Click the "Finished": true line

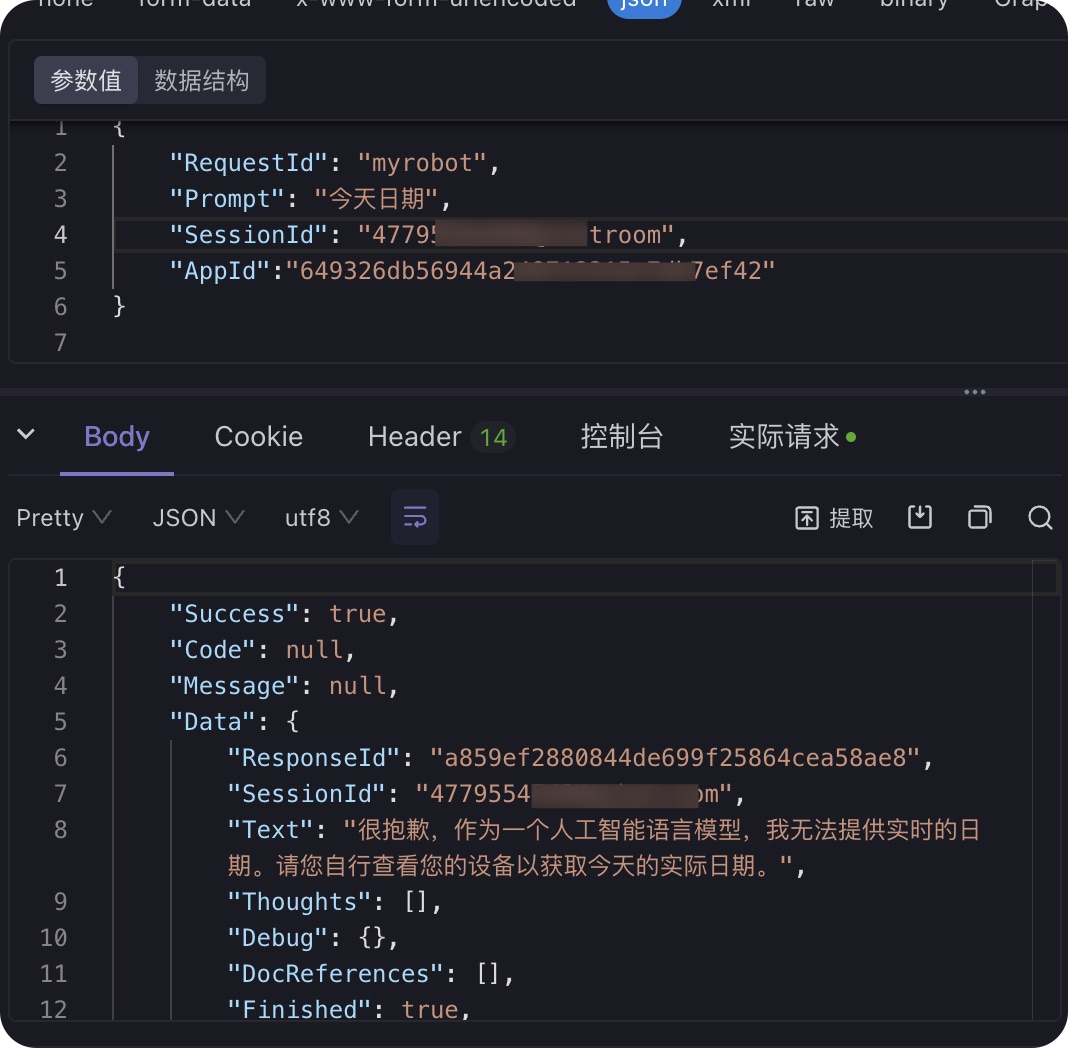point(349,1009)
